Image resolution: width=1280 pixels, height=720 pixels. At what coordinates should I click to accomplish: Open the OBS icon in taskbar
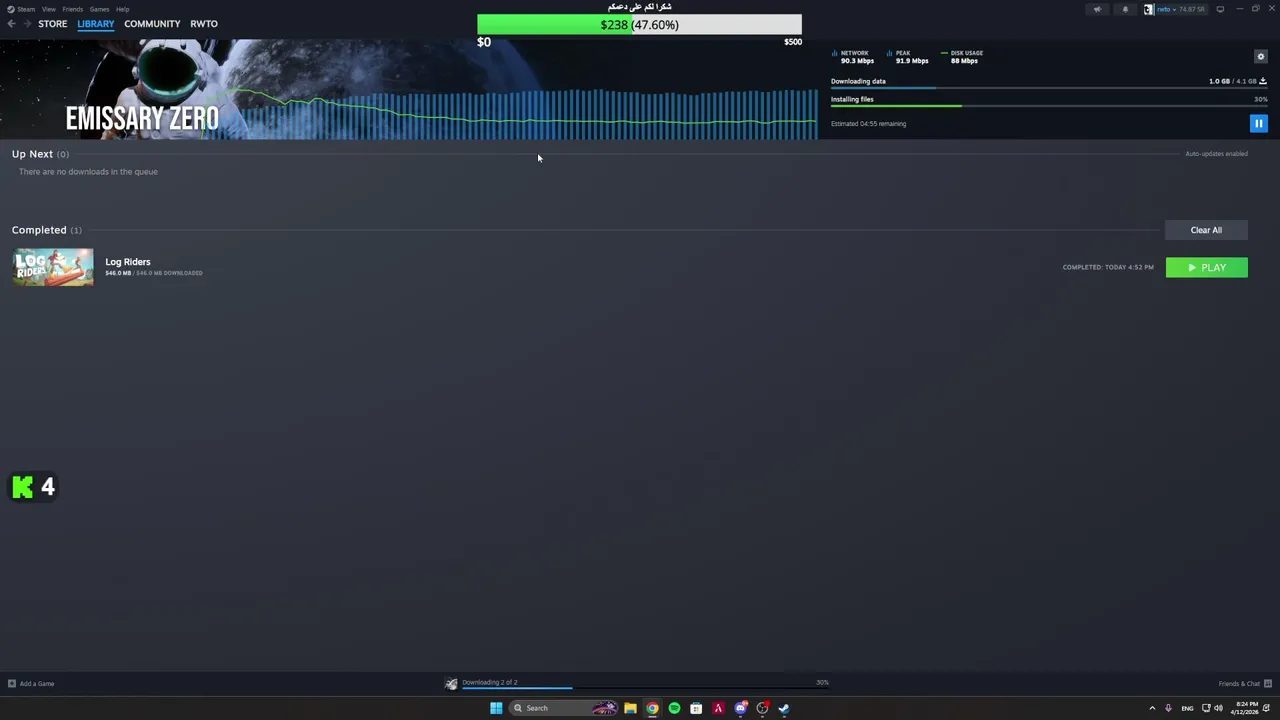pyautogui.click(x=762, y=708)
